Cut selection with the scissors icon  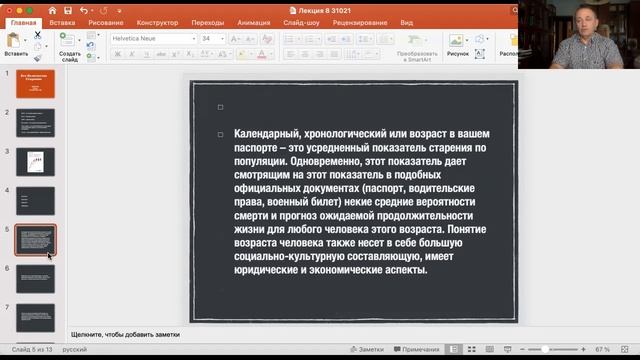click(x=38, y=35)
